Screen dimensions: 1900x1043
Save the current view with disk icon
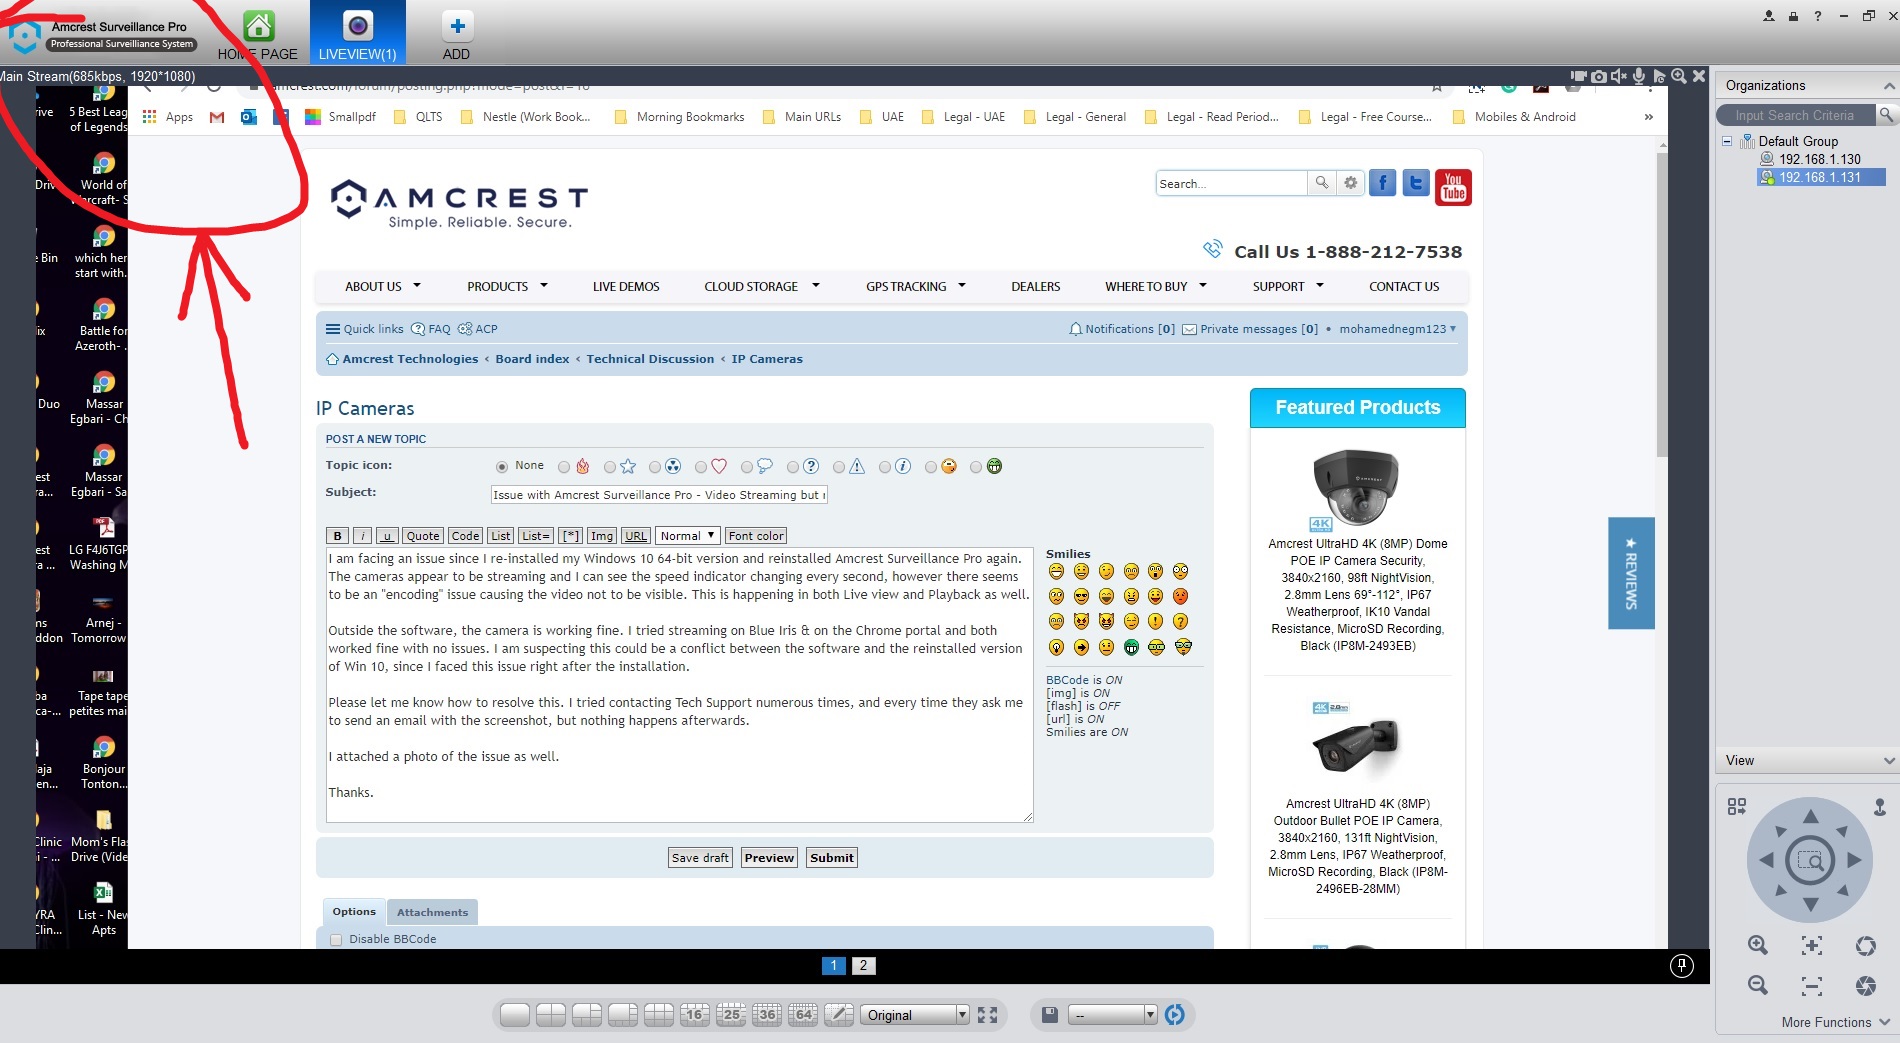[x=1050, y=1015]
